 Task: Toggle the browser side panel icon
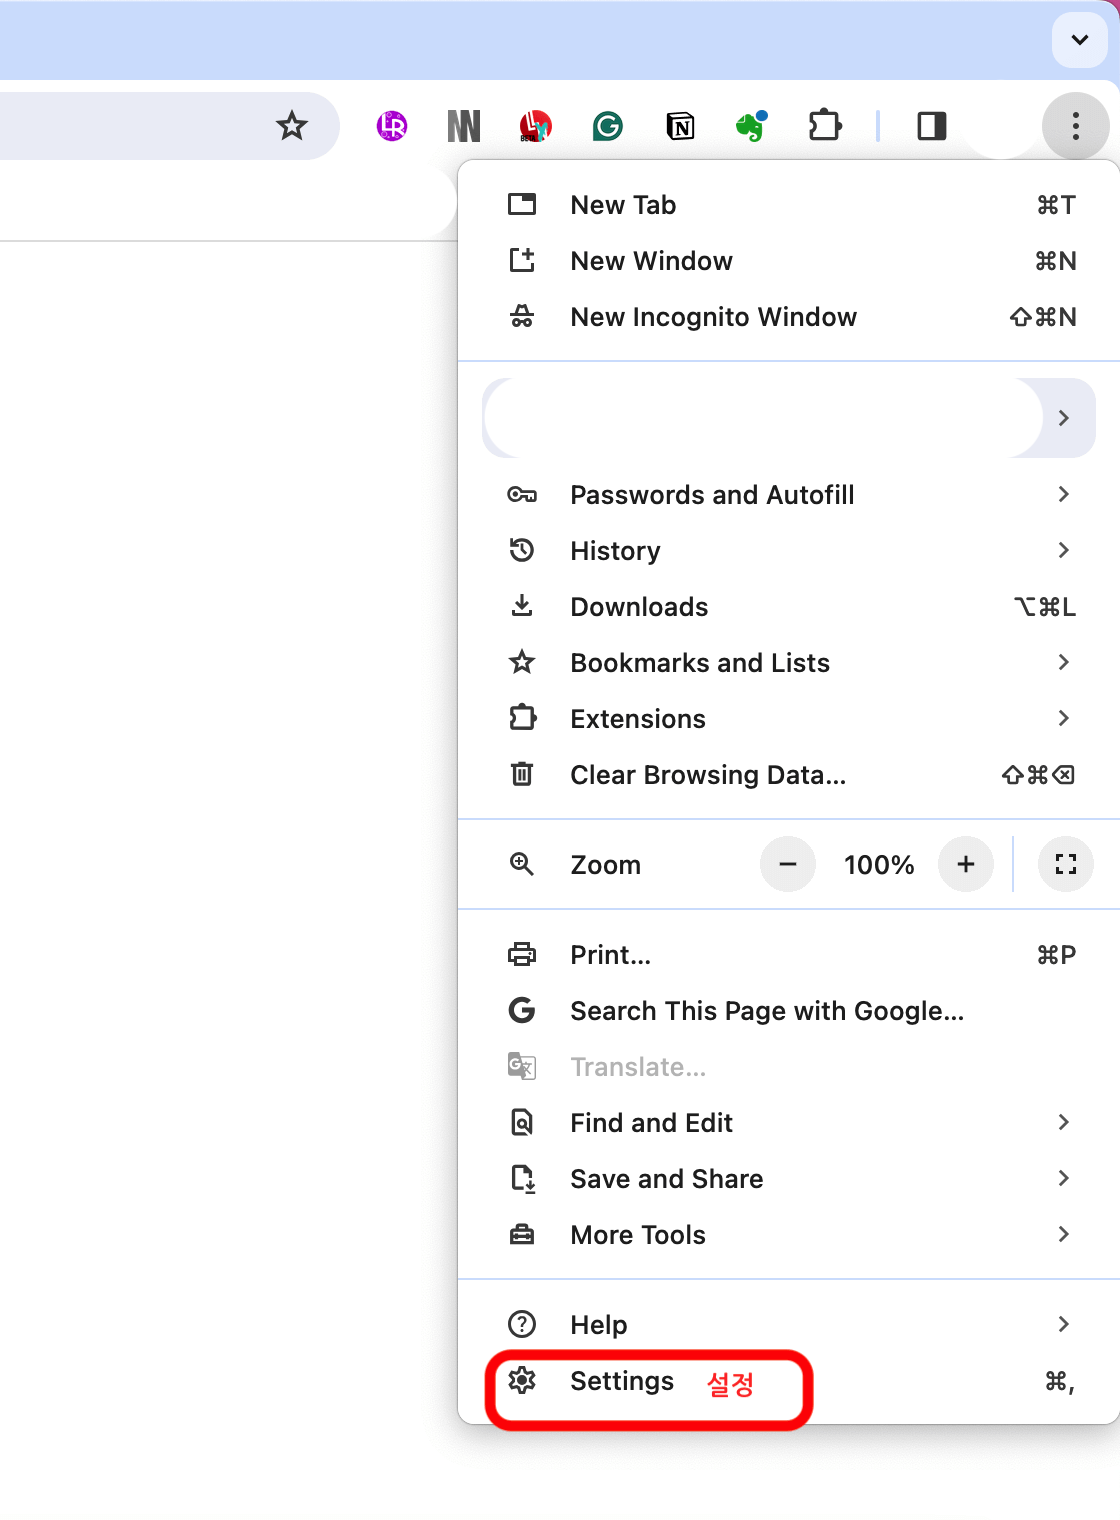[931, 126]
